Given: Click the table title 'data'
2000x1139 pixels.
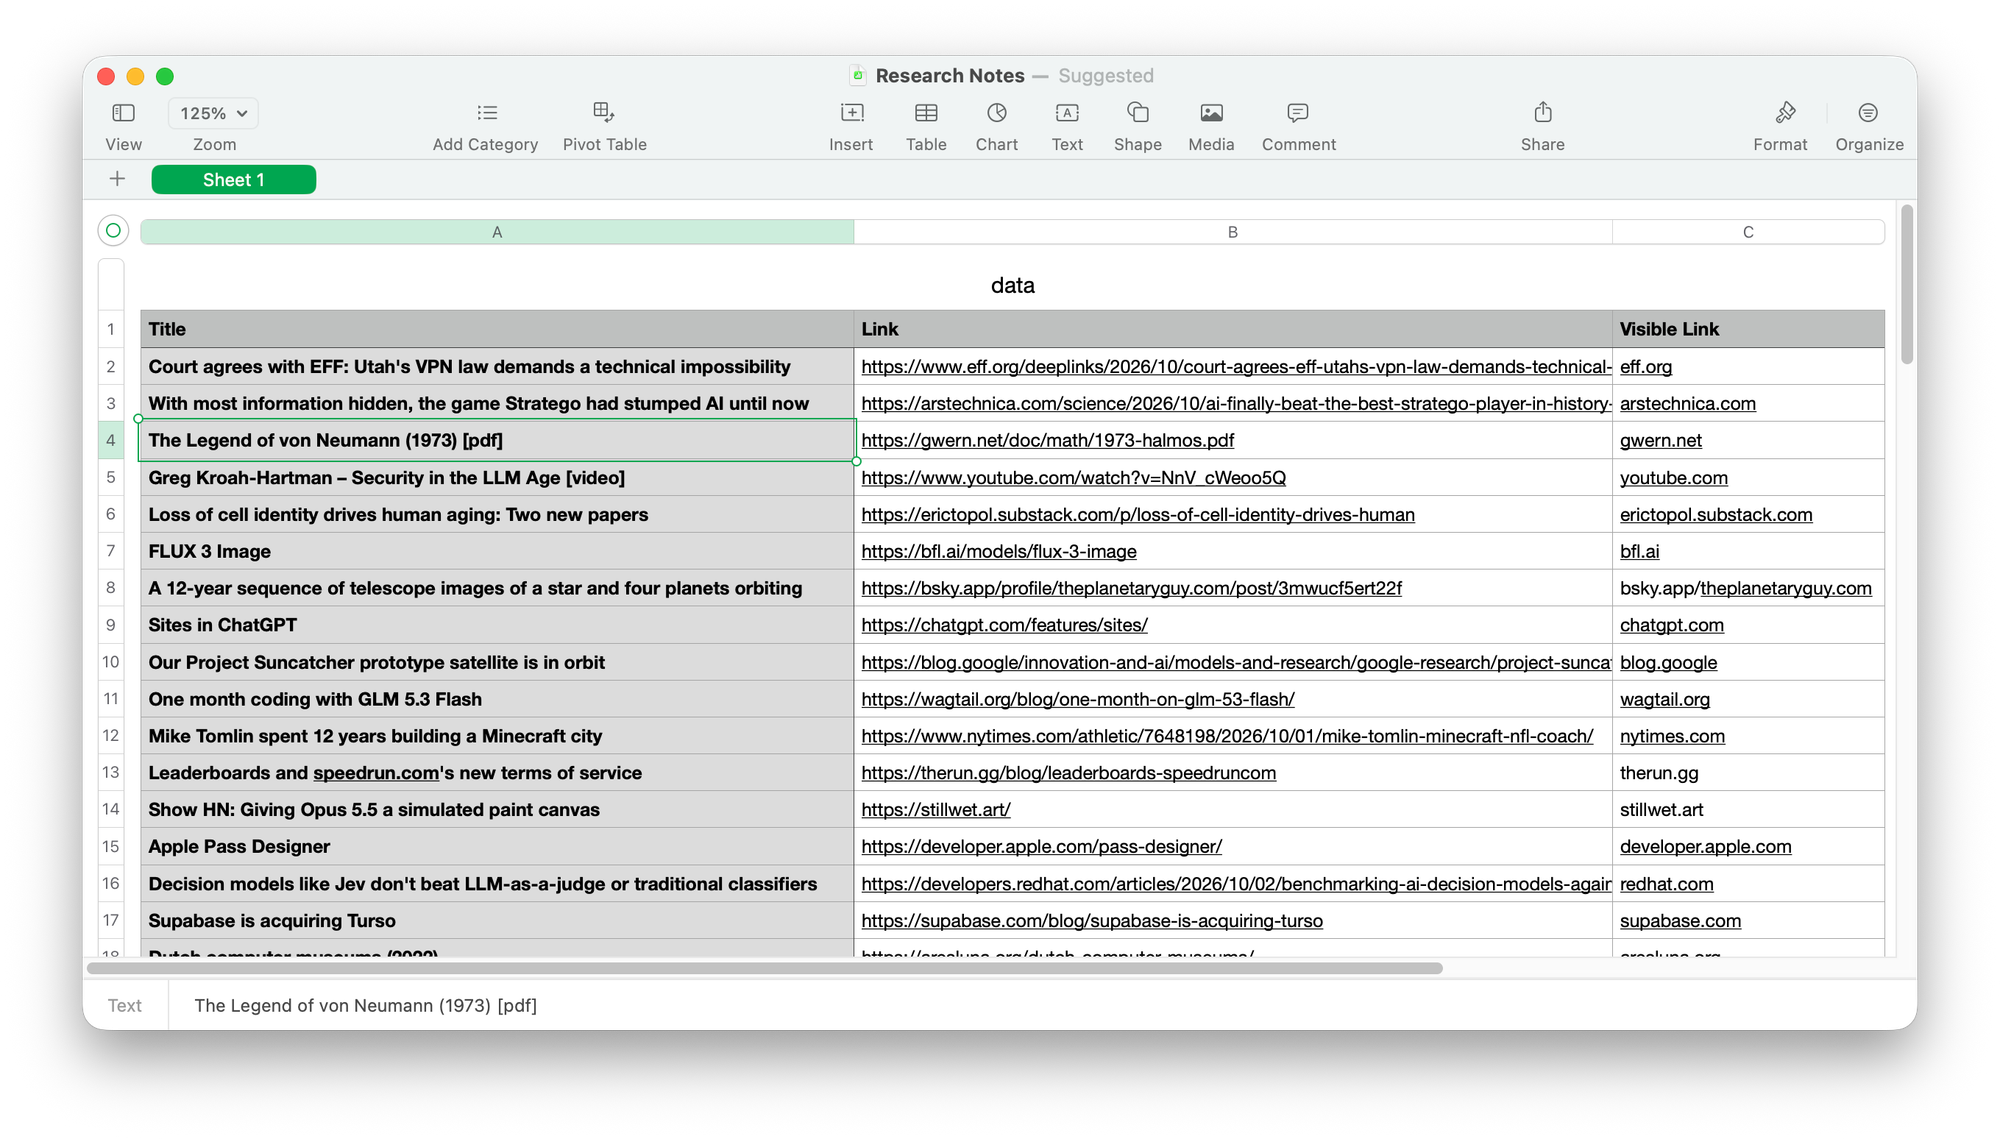Looking at the screenshot, I should 1012,286.
